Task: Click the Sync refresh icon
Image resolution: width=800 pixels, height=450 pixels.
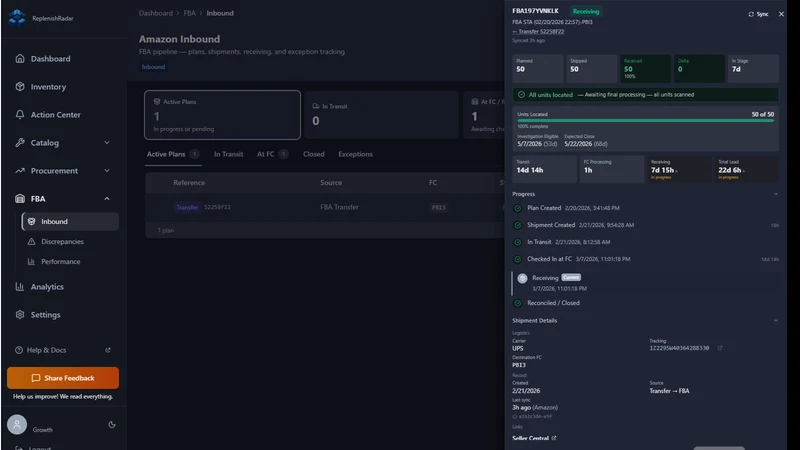Action: pos(751,14)
